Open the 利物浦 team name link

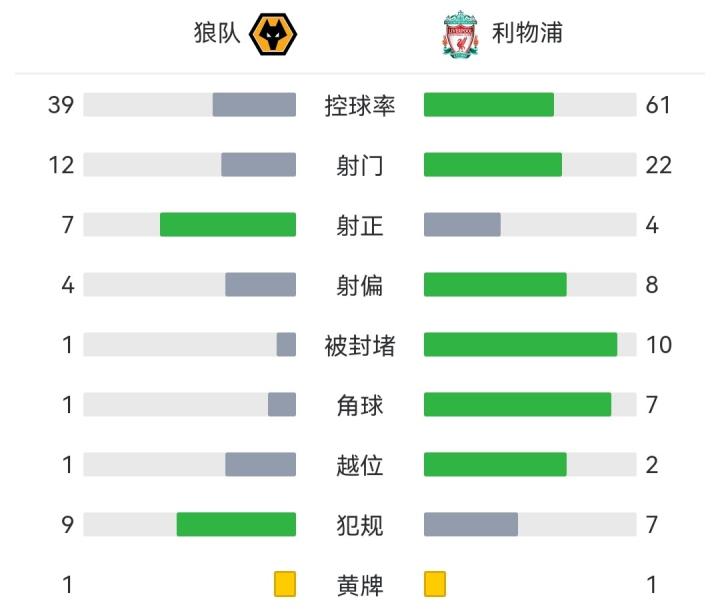coord(527,33)
